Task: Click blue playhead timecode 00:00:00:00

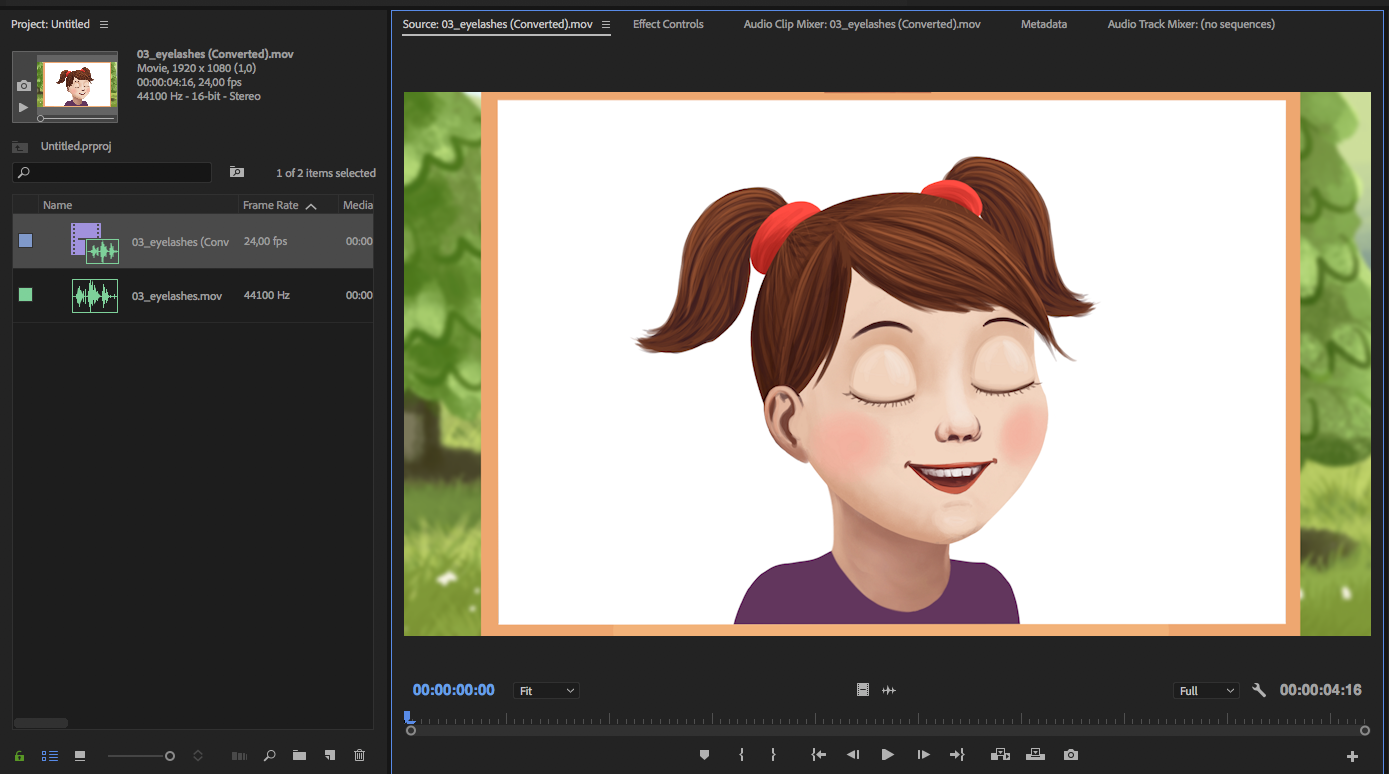Action: pos(454,690)
